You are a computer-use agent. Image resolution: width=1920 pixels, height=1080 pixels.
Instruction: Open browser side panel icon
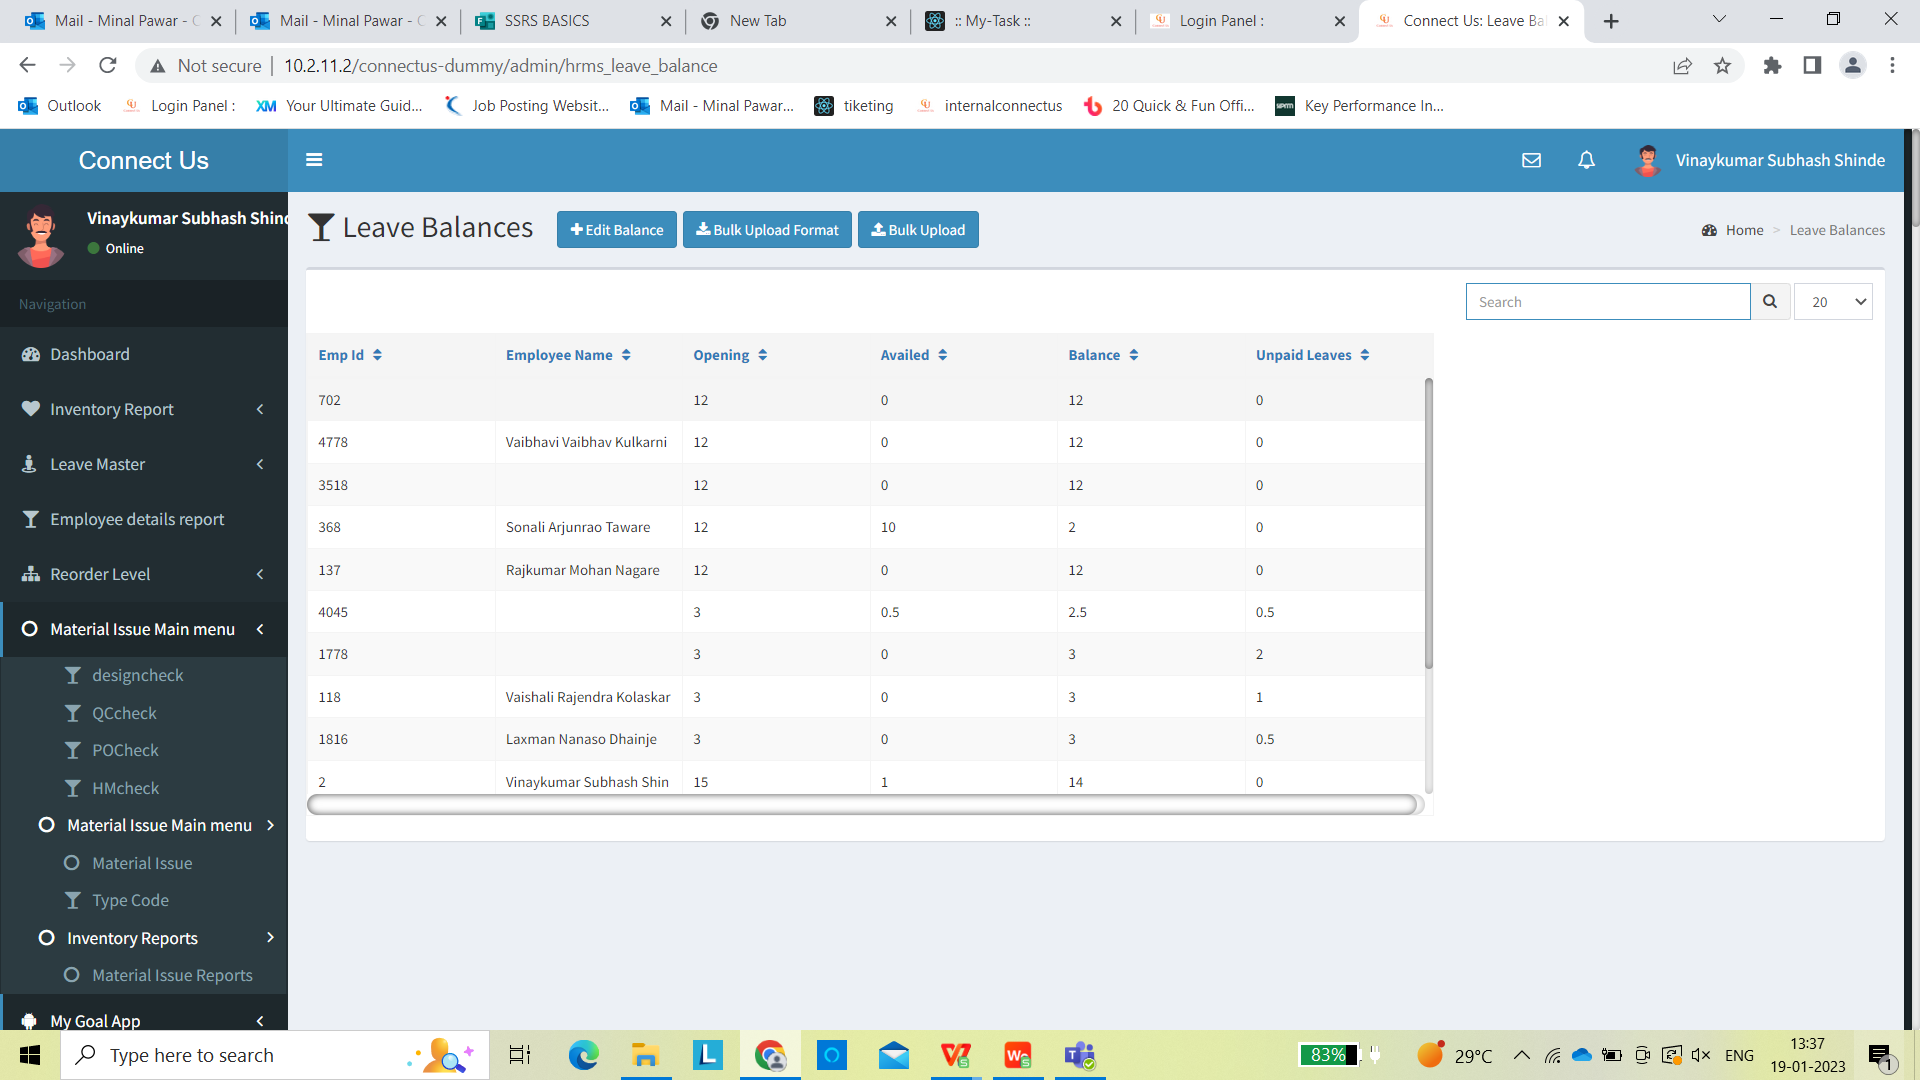point(1812,66)
